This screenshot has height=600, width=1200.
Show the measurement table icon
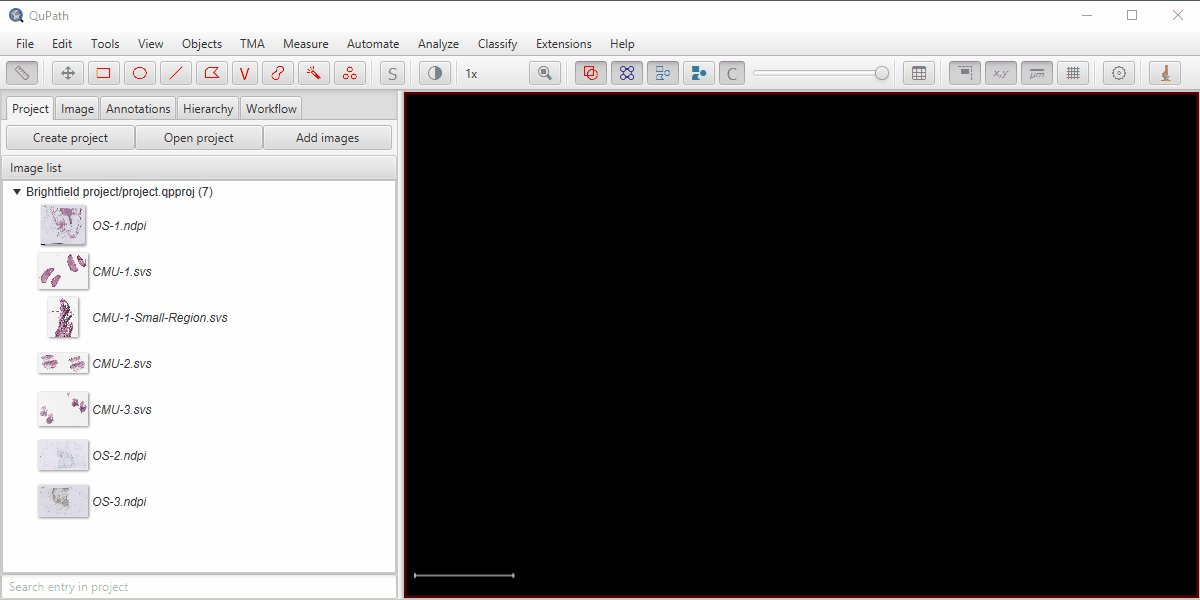(x=919, y=73)
